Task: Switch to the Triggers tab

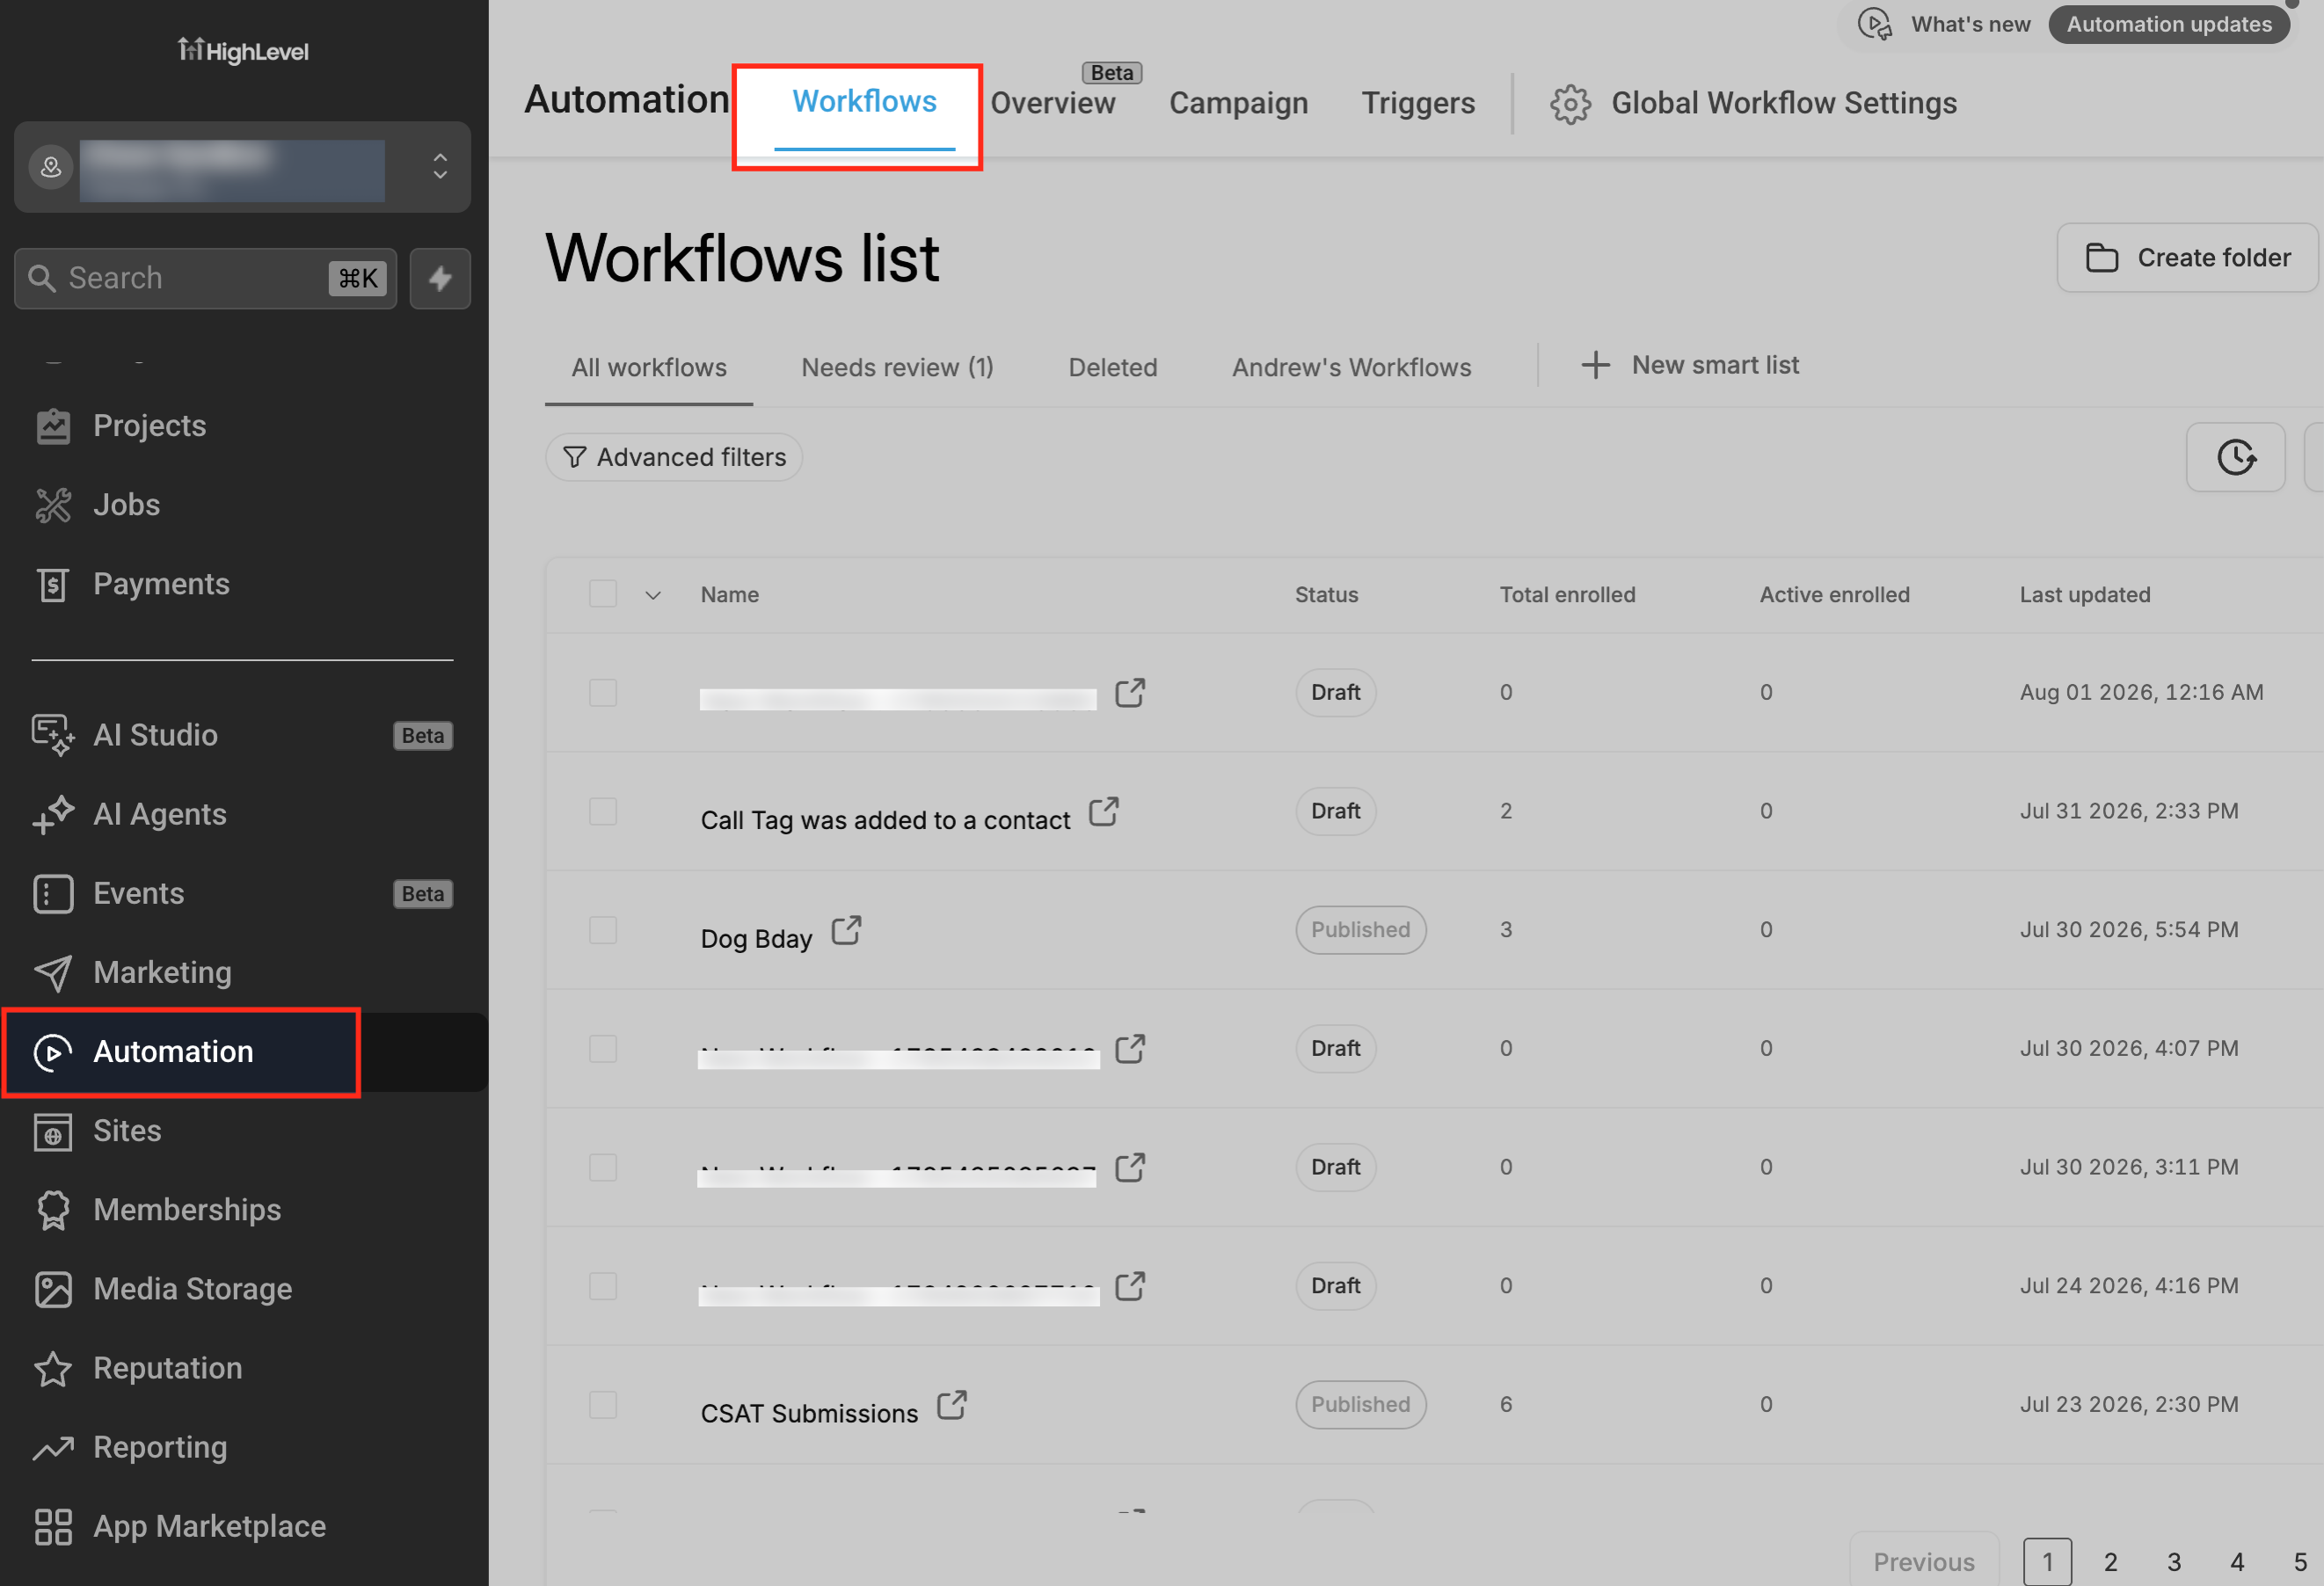Action: [x=1418, y=103]
